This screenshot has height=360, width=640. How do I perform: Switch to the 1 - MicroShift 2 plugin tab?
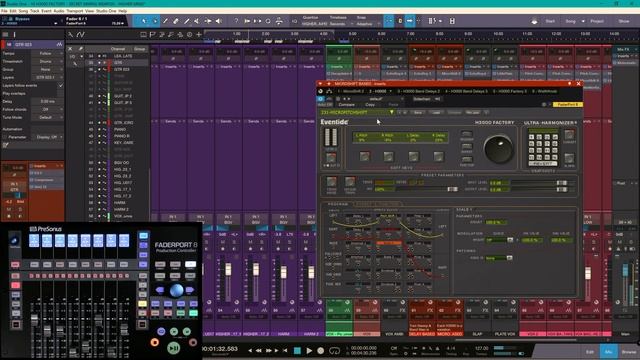click(x=351, y=91)
